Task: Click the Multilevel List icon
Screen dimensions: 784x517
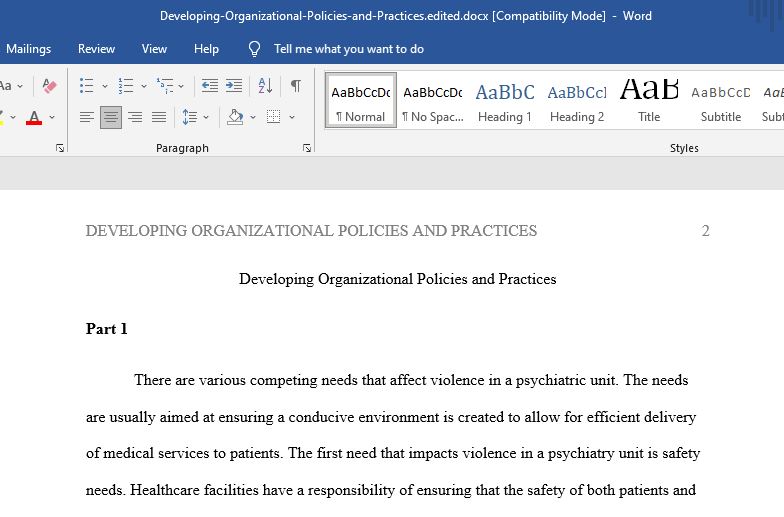Action: click(x=164, y=86)
